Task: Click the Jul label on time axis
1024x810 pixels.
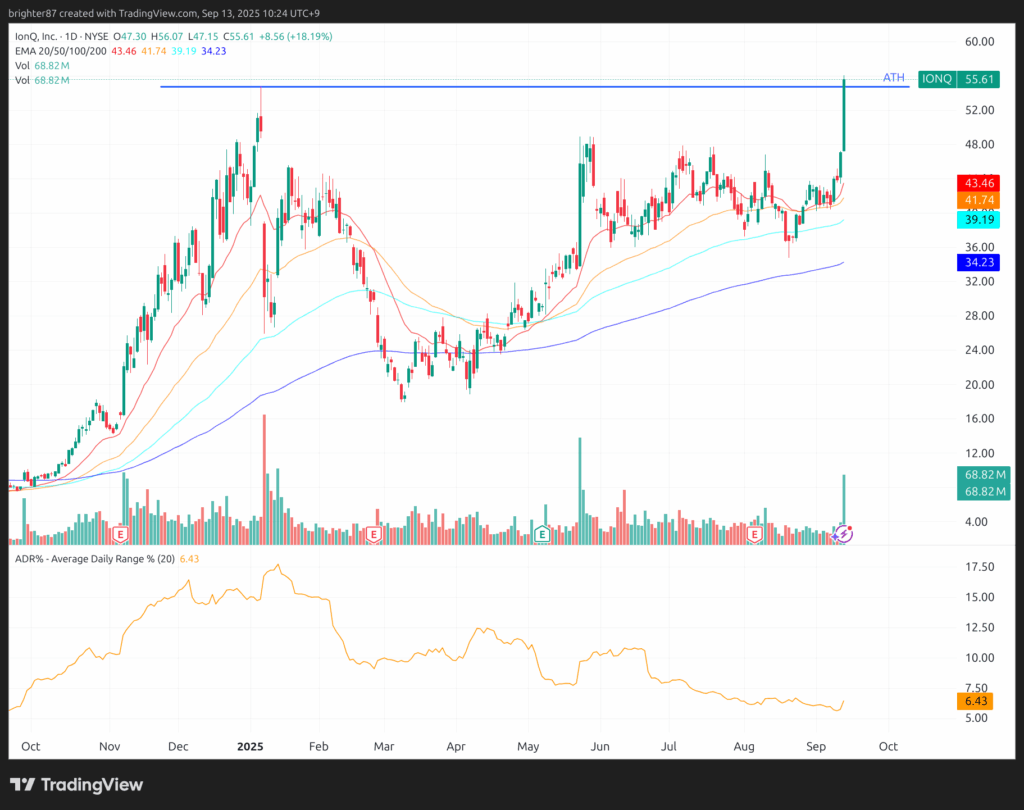Action: pos(669,746)
